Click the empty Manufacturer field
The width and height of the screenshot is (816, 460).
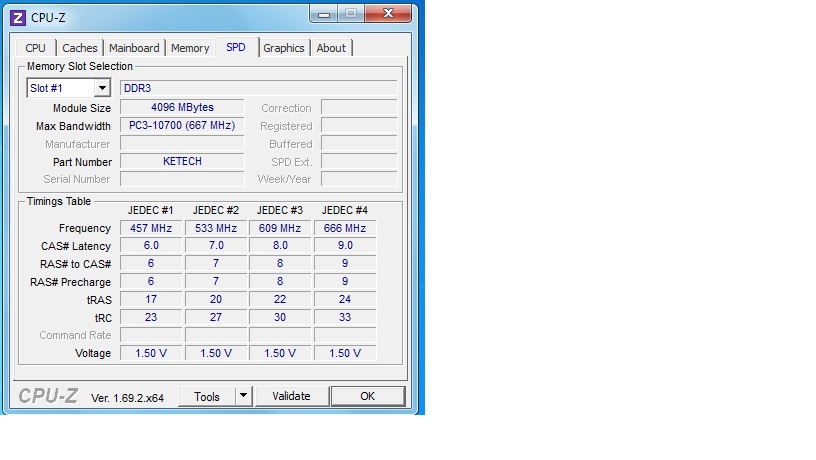pyautogui.click(x=182, y=144)
